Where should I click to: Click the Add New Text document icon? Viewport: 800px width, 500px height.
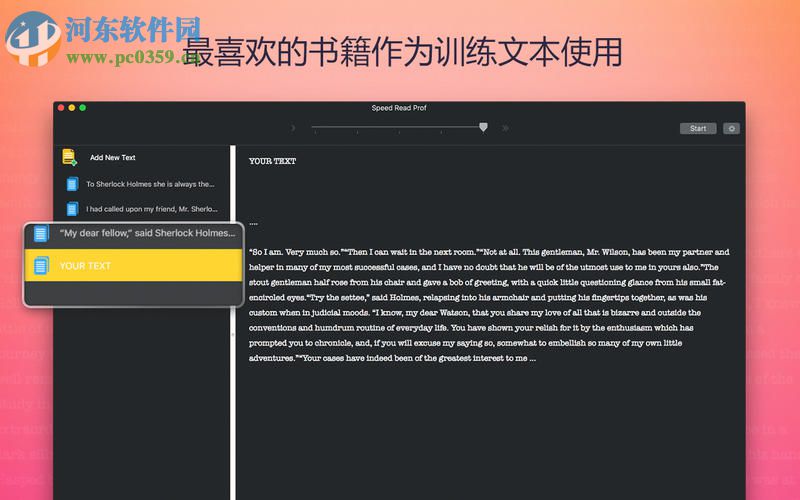point(69,157)
